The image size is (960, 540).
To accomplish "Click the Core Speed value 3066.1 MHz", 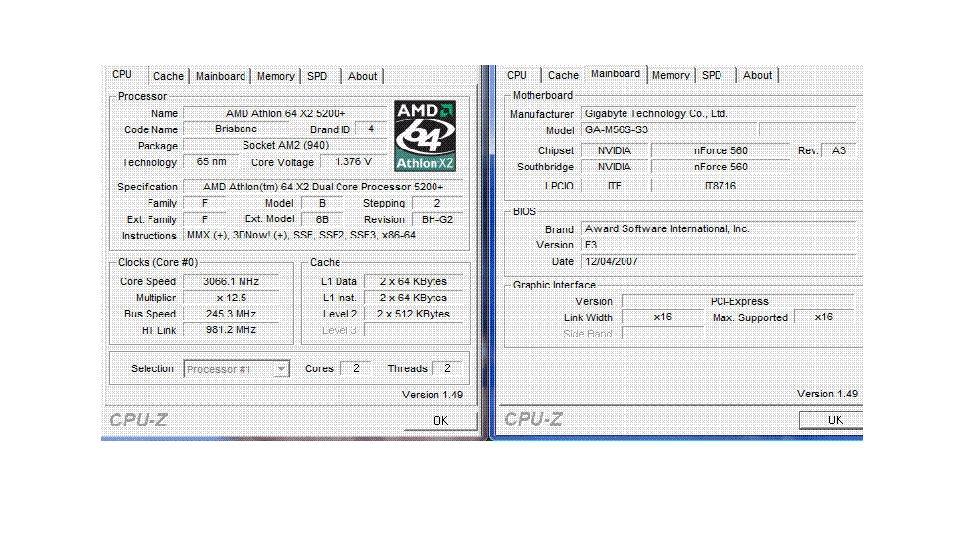I will coord(231,281).
